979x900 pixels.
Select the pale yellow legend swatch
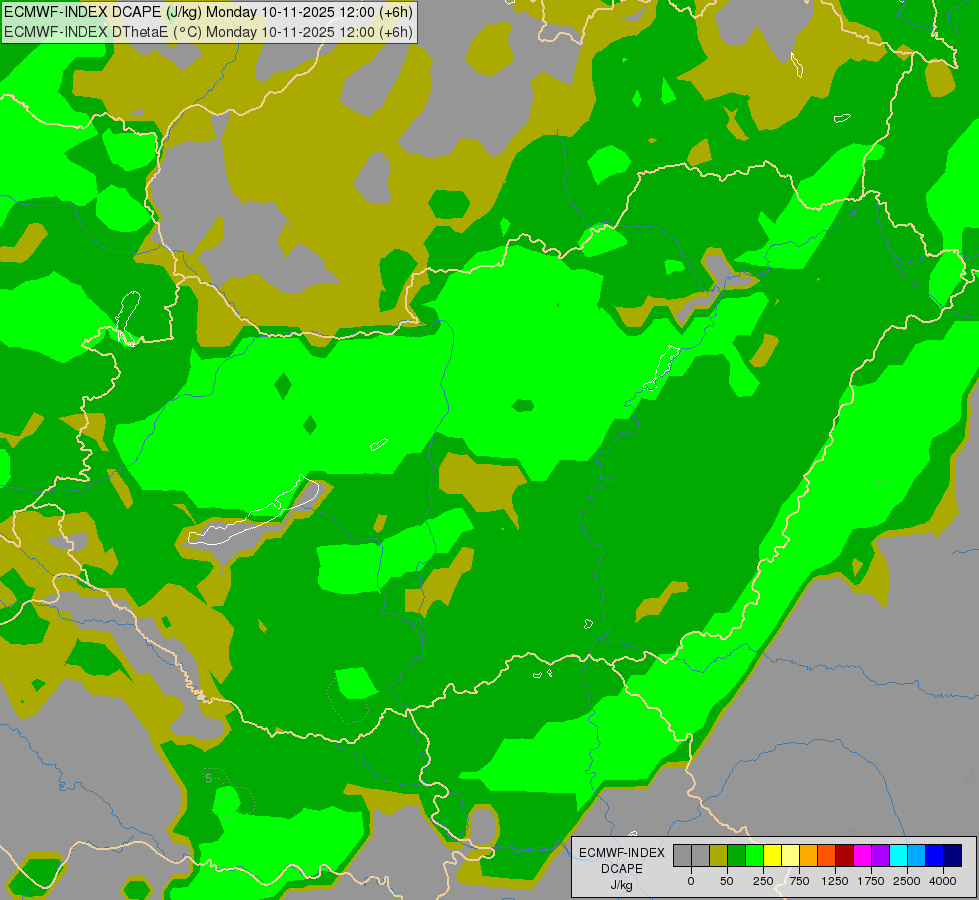pyautogui.click(x=790, y=855)
